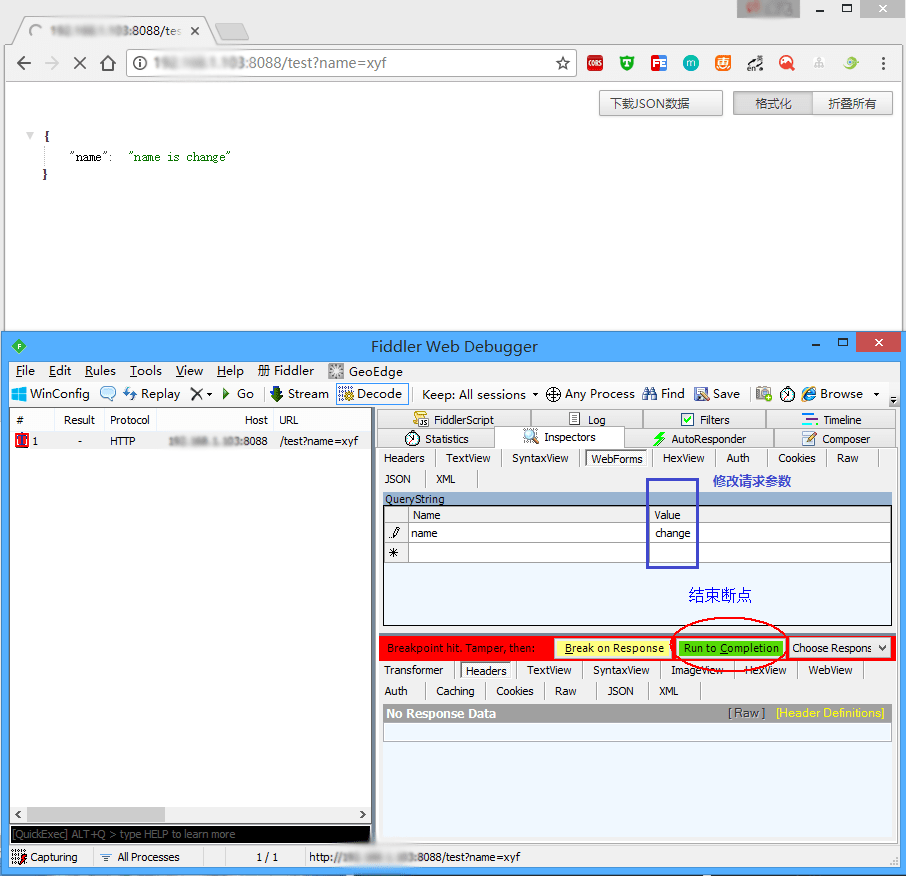Replay the selected session
906x876 pixels.
tap(151, 394)
